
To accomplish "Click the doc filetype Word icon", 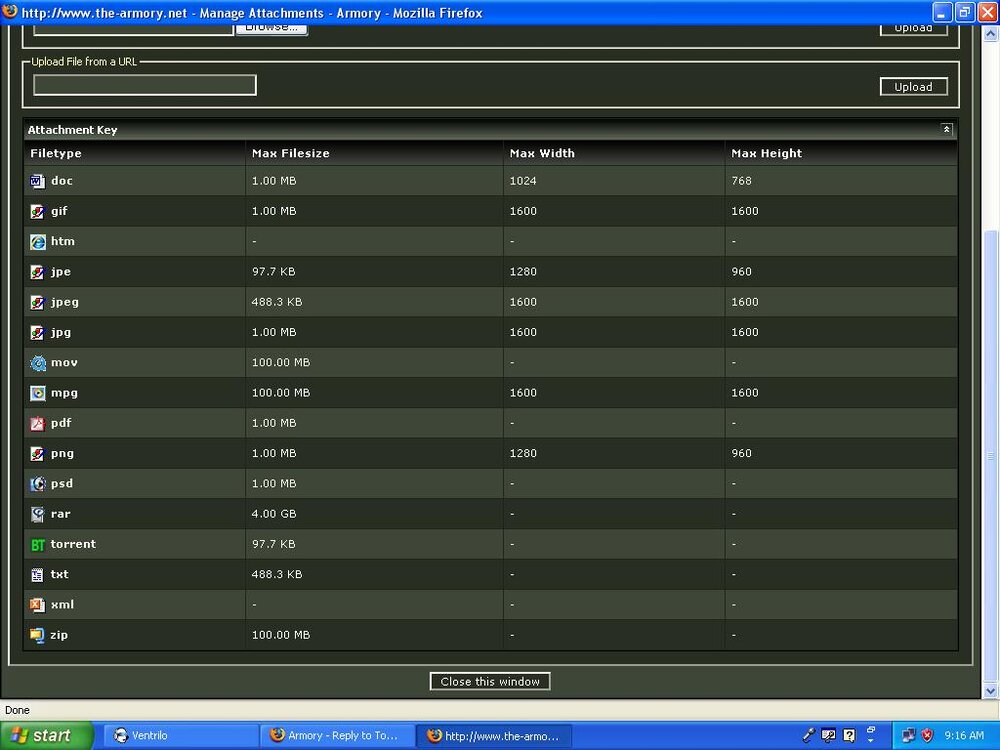I will [38, 181].
